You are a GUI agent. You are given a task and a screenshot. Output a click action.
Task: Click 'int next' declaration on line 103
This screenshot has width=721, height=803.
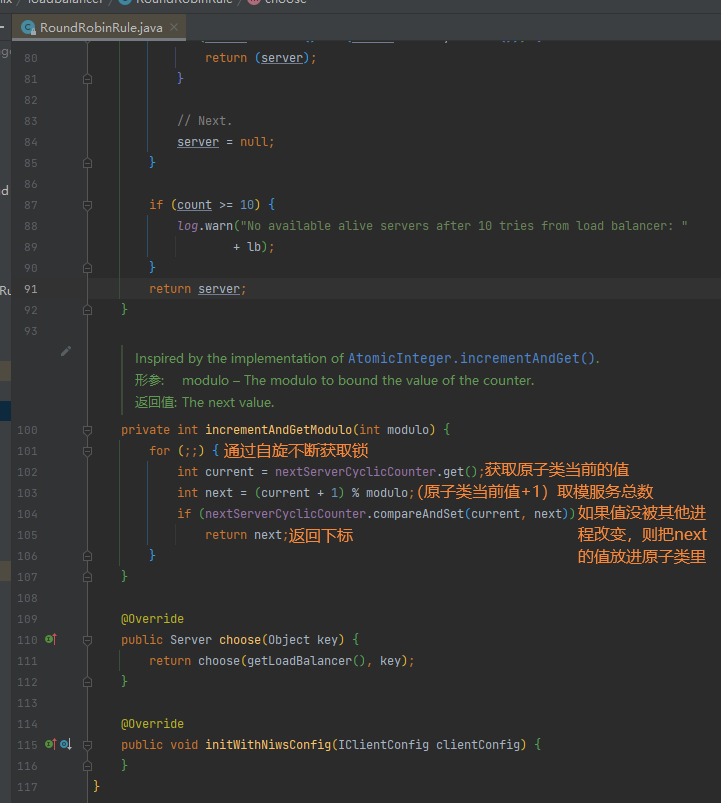pos(205,493)
